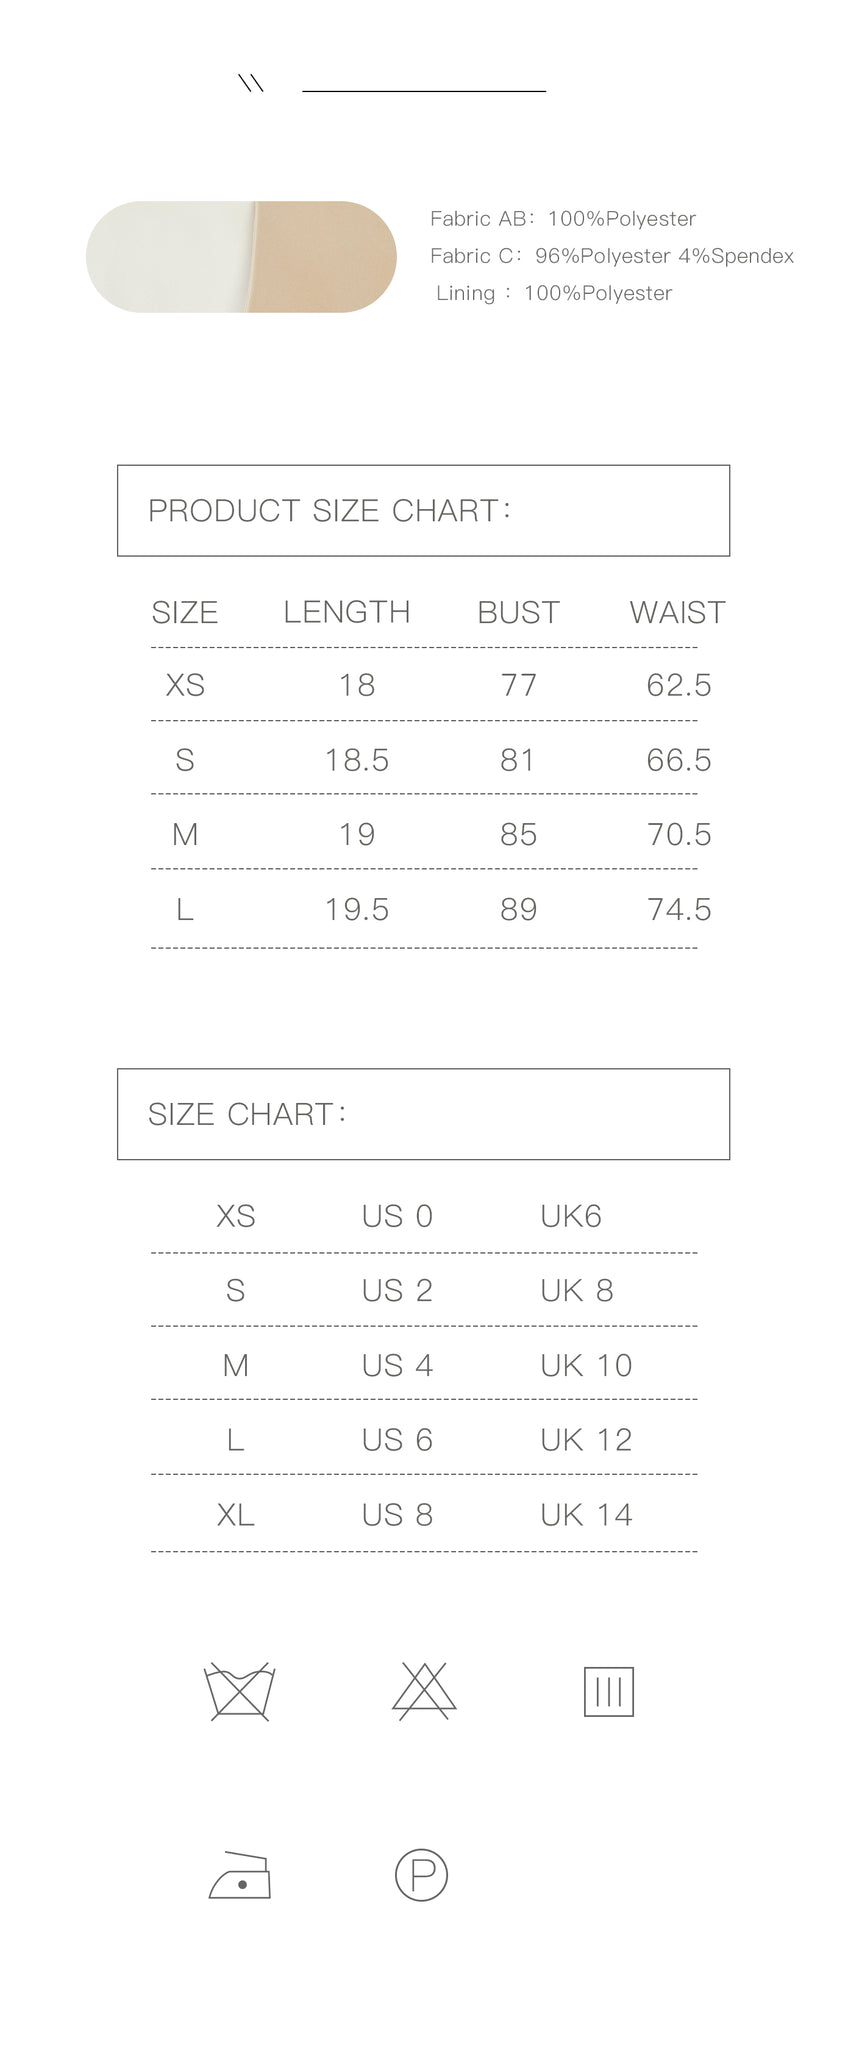Click the UK 14 size entry
848x2048 pixels.
pyautogui.click(x=586, y=1515)
